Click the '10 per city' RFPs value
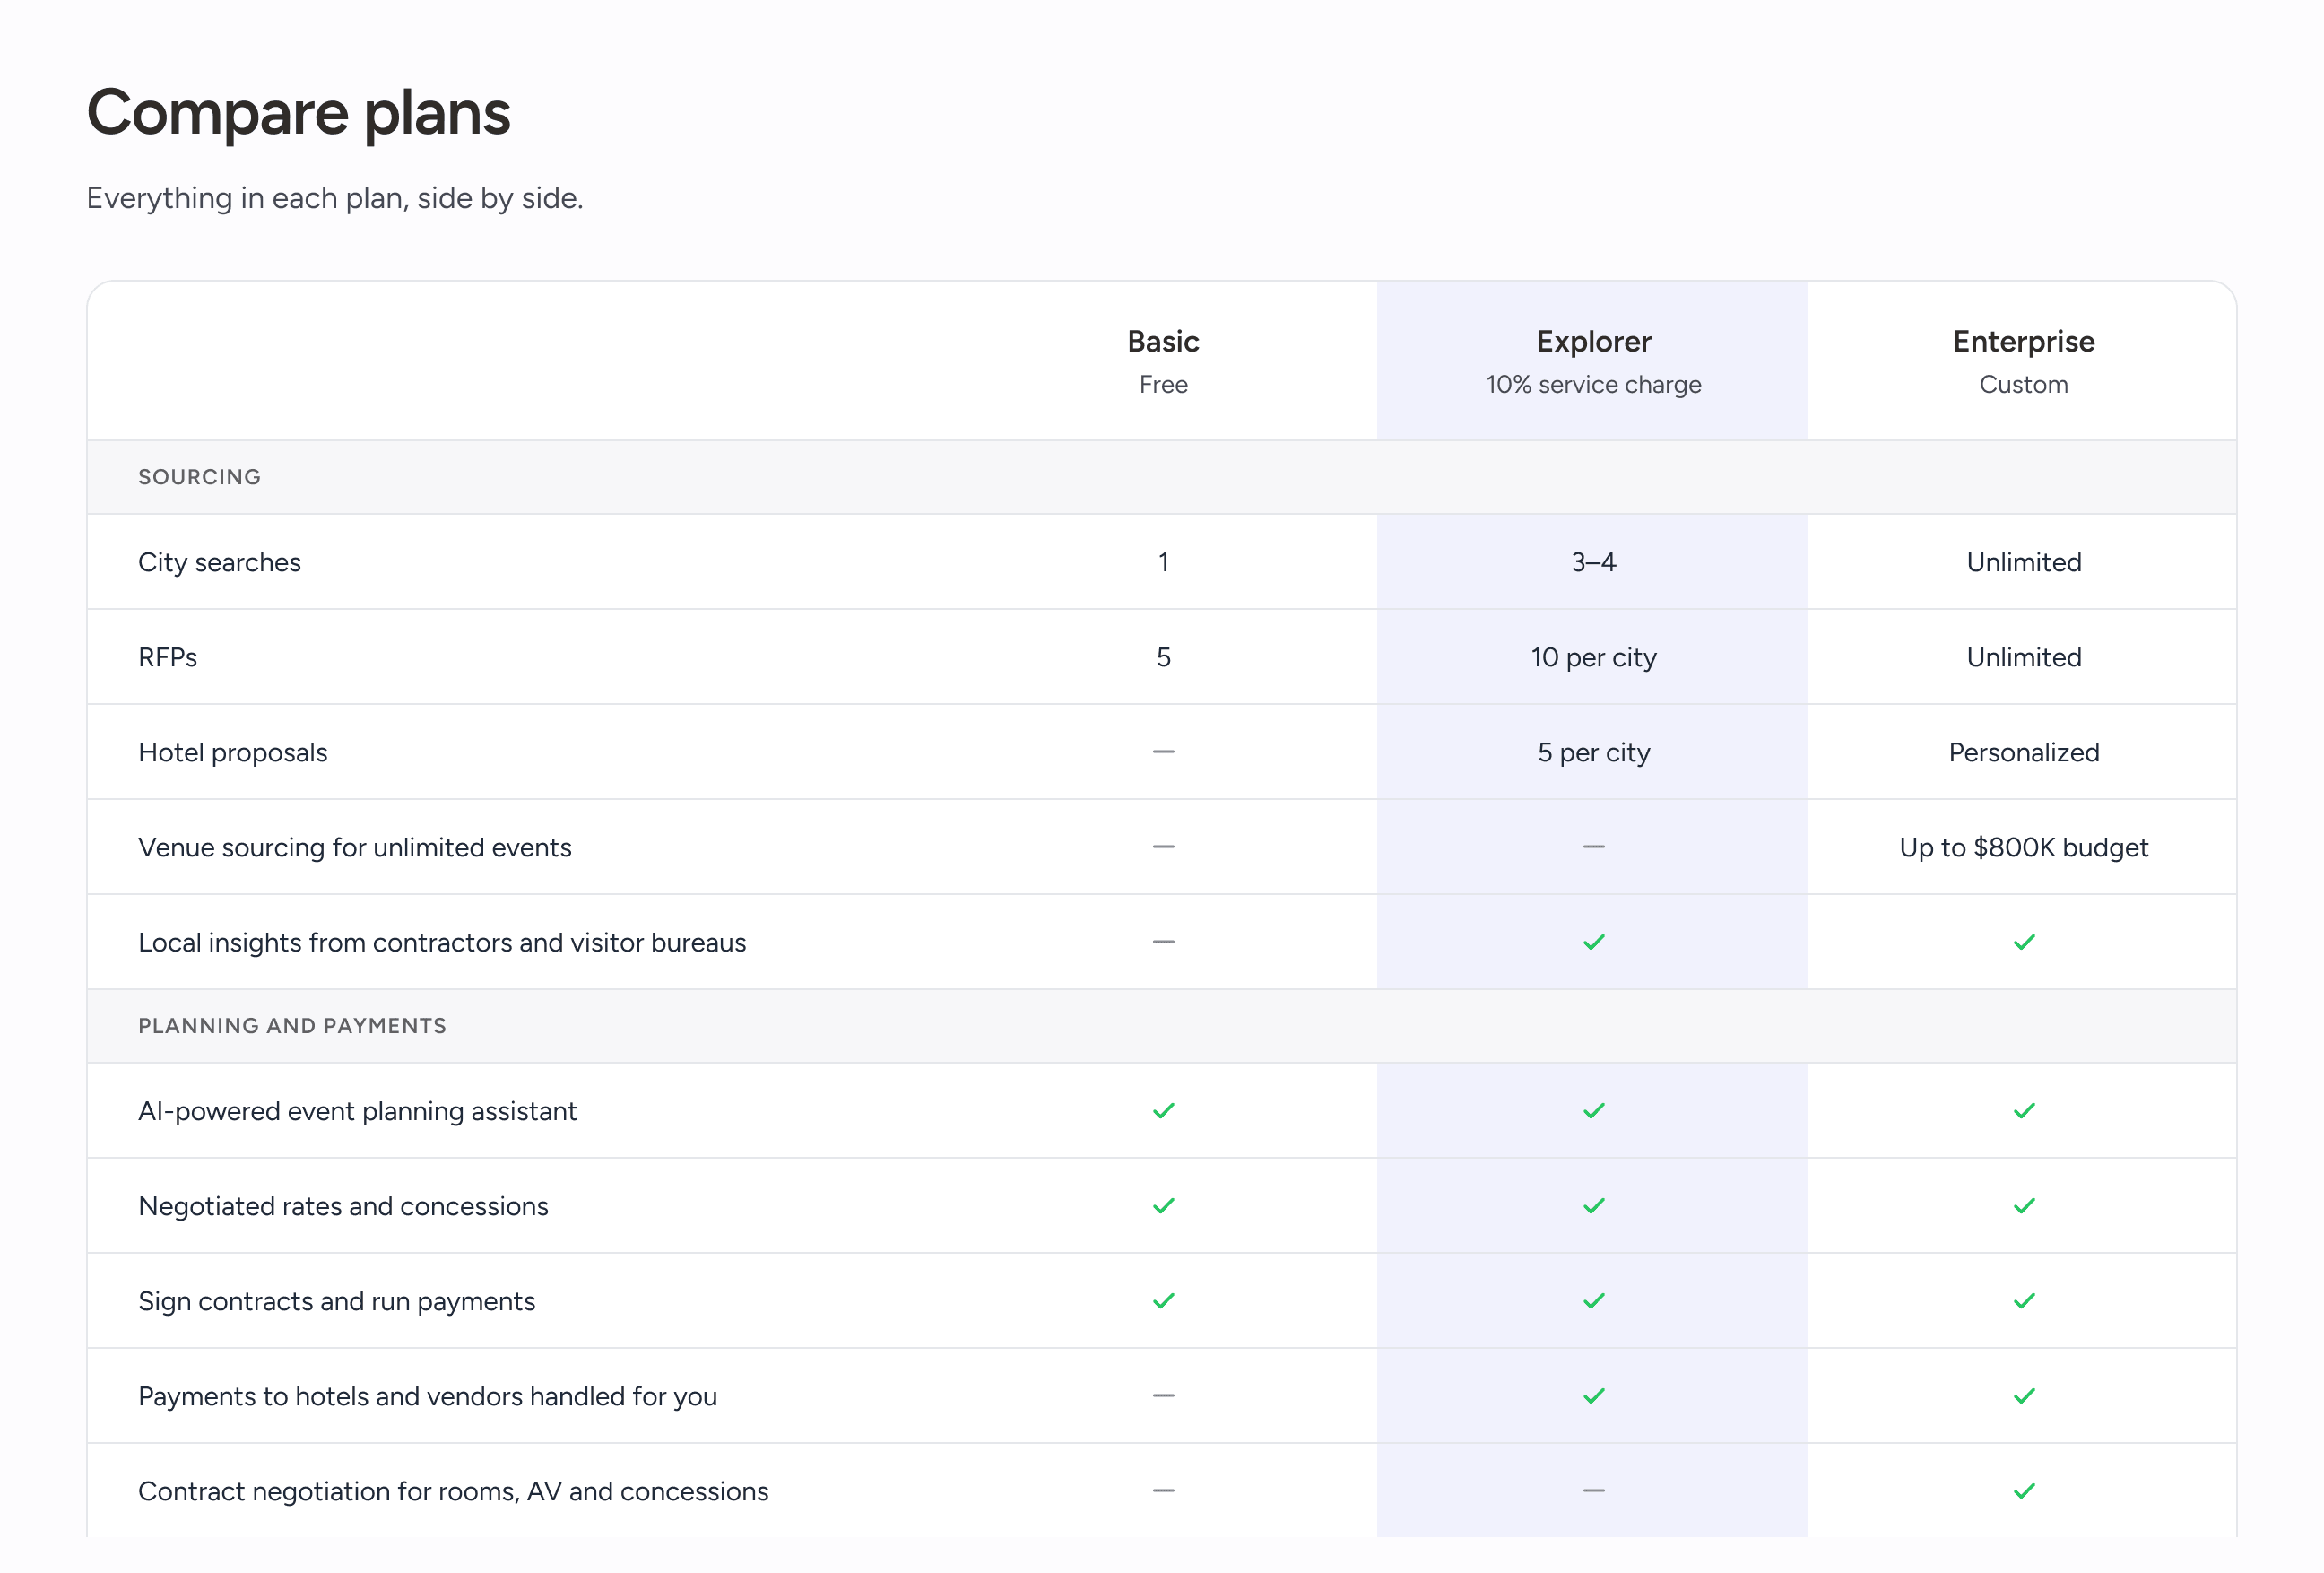 coord(1593,658)
